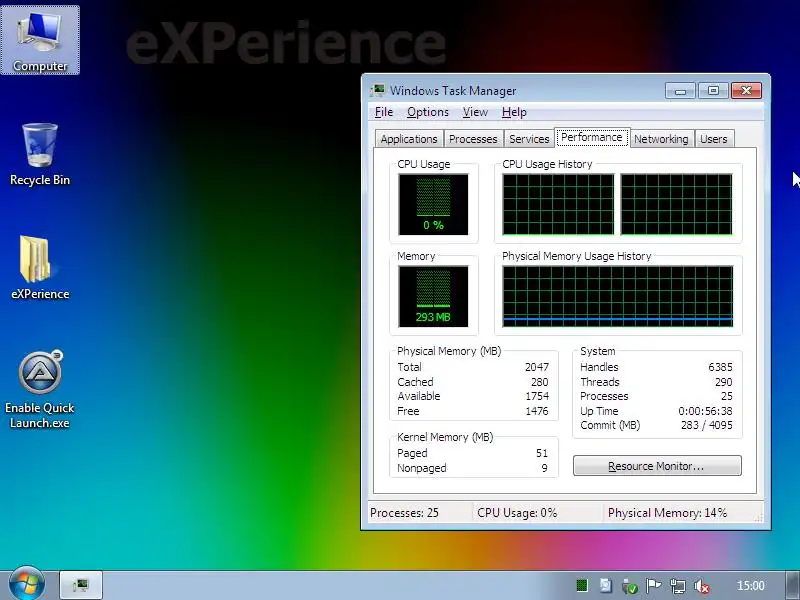Switch to the Networking tab
Viewport: 800px width, 600px height.
(661, 139)
